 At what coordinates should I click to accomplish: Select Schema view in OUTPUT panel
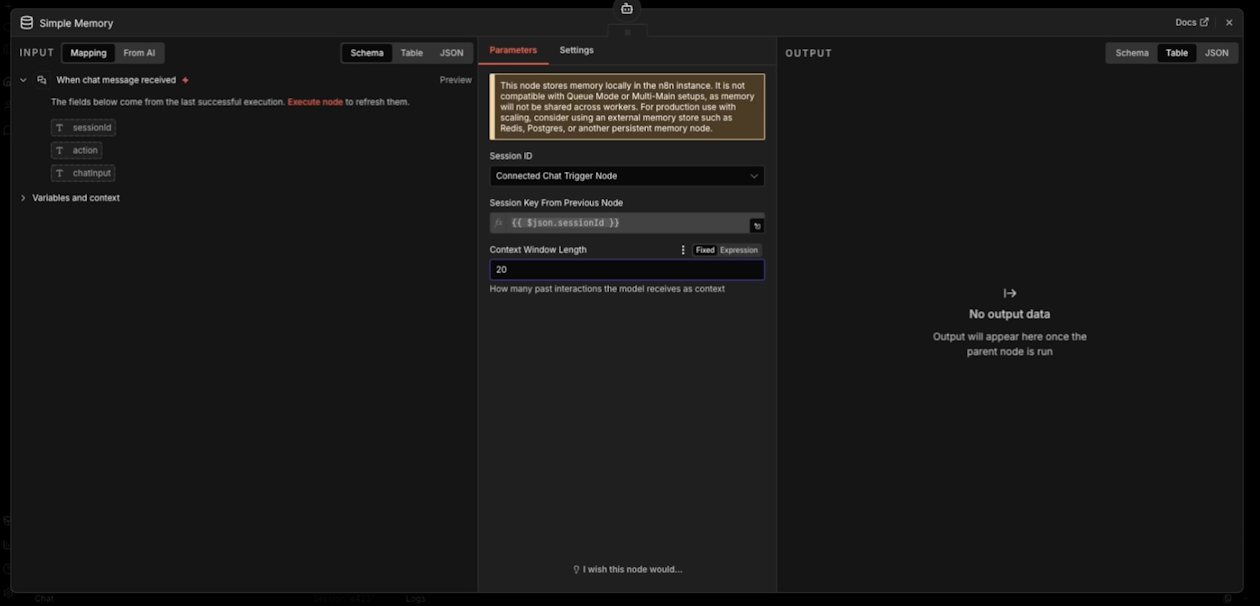(x=1132, y=53)
